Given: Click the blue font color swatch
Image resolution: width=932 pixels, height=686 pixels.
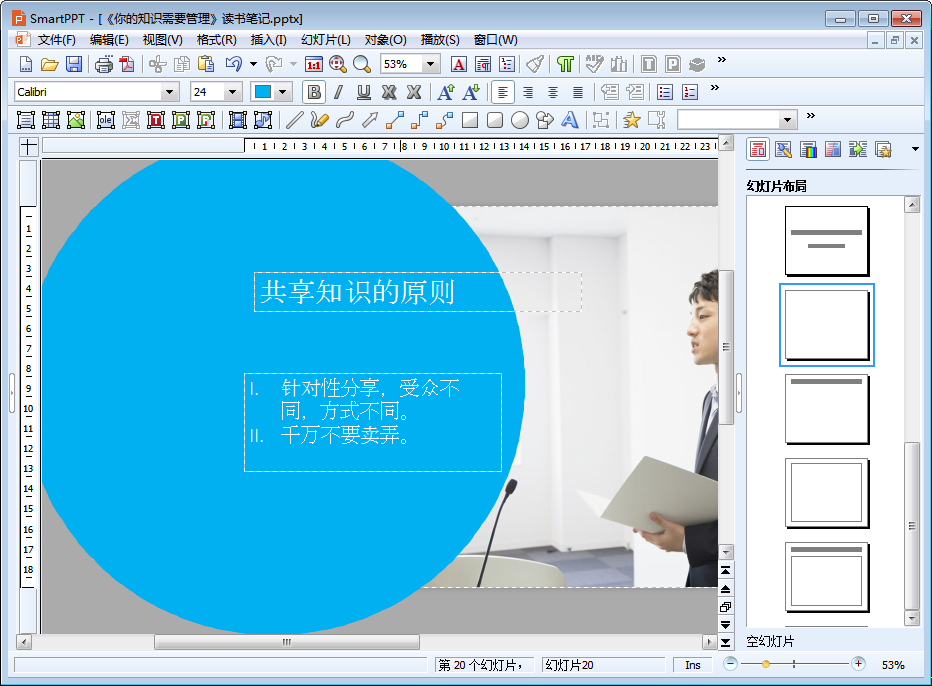Looking at the screenshot, I should click(263, 92).
